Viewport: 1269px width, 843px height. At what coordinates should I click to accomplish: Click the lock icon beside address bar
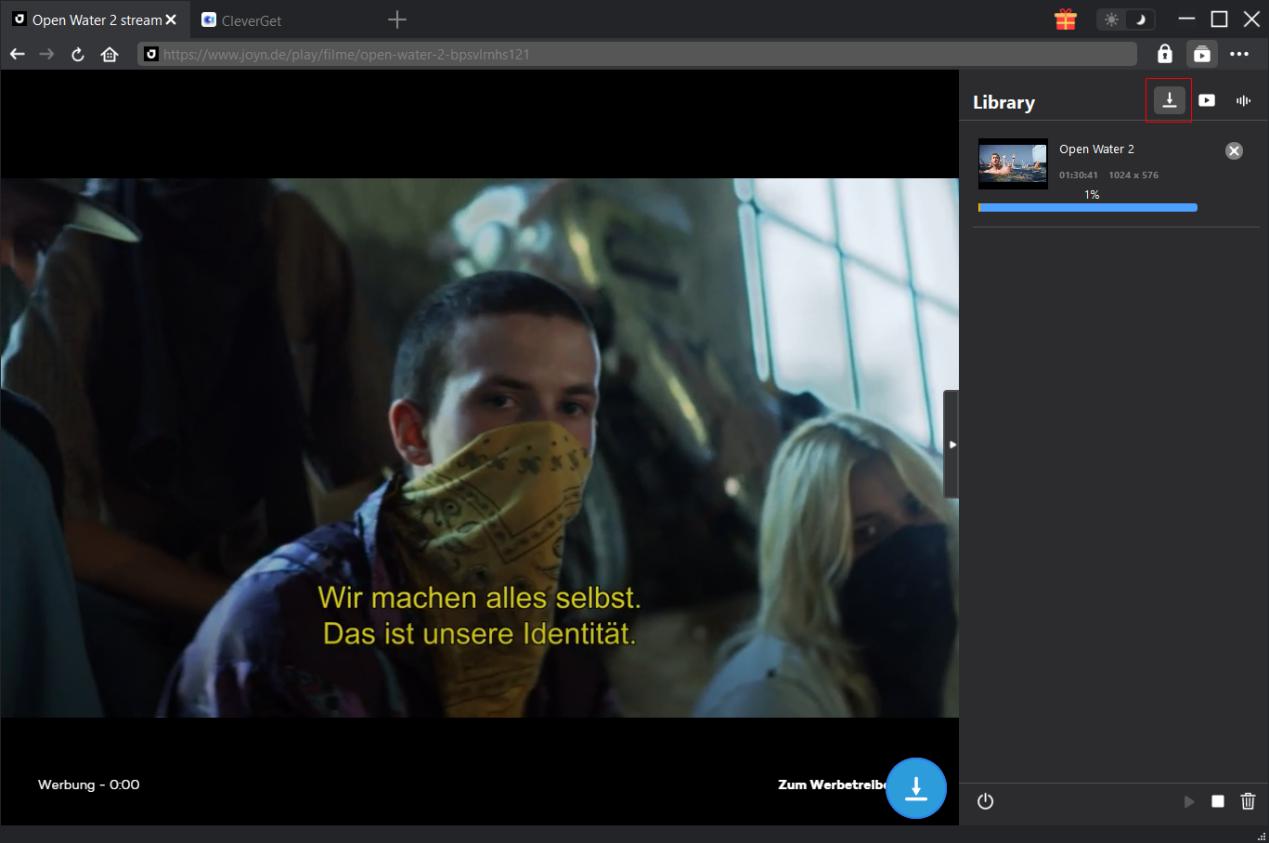(x=1164, y=54)
